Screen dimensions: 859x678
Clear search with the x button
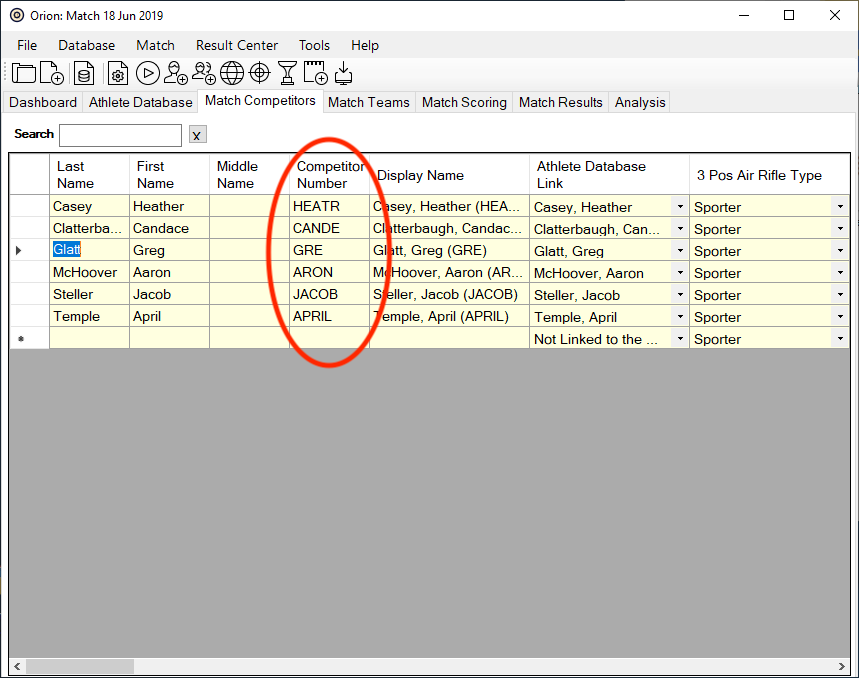[x=197, y=135]
